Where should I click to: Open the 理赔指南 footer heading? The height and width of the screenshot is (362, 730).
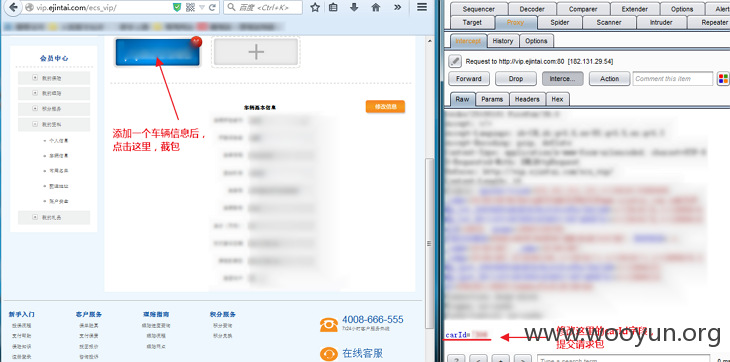(x=156, y=315)
